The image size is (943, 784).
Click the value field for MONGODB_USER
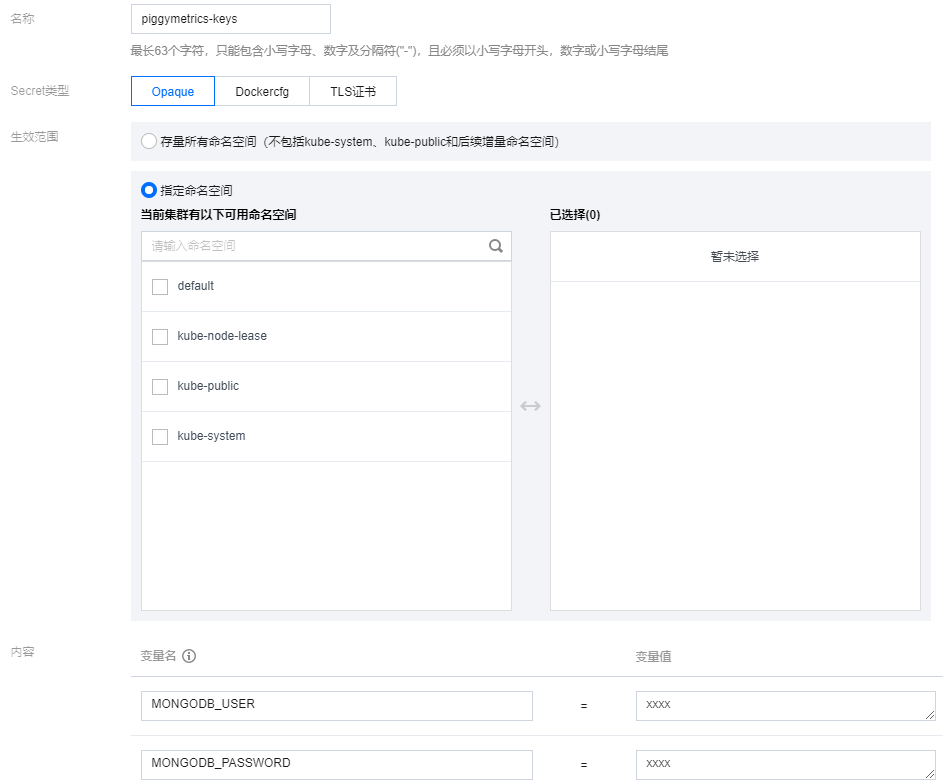click(785, 706)
